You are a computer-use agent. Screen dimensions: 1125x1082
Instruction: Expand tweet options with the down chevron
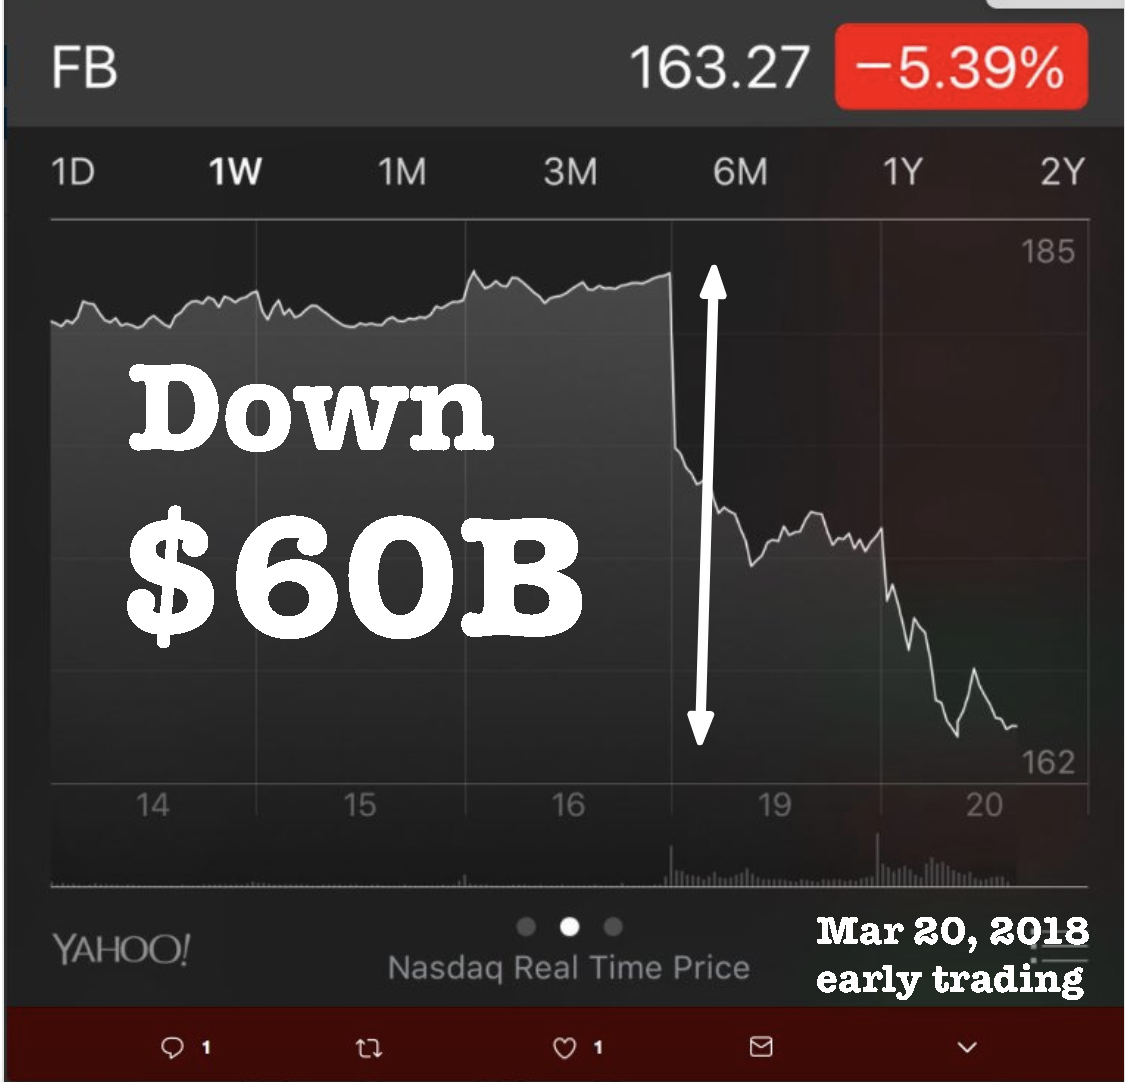(x=966, y=1047)
